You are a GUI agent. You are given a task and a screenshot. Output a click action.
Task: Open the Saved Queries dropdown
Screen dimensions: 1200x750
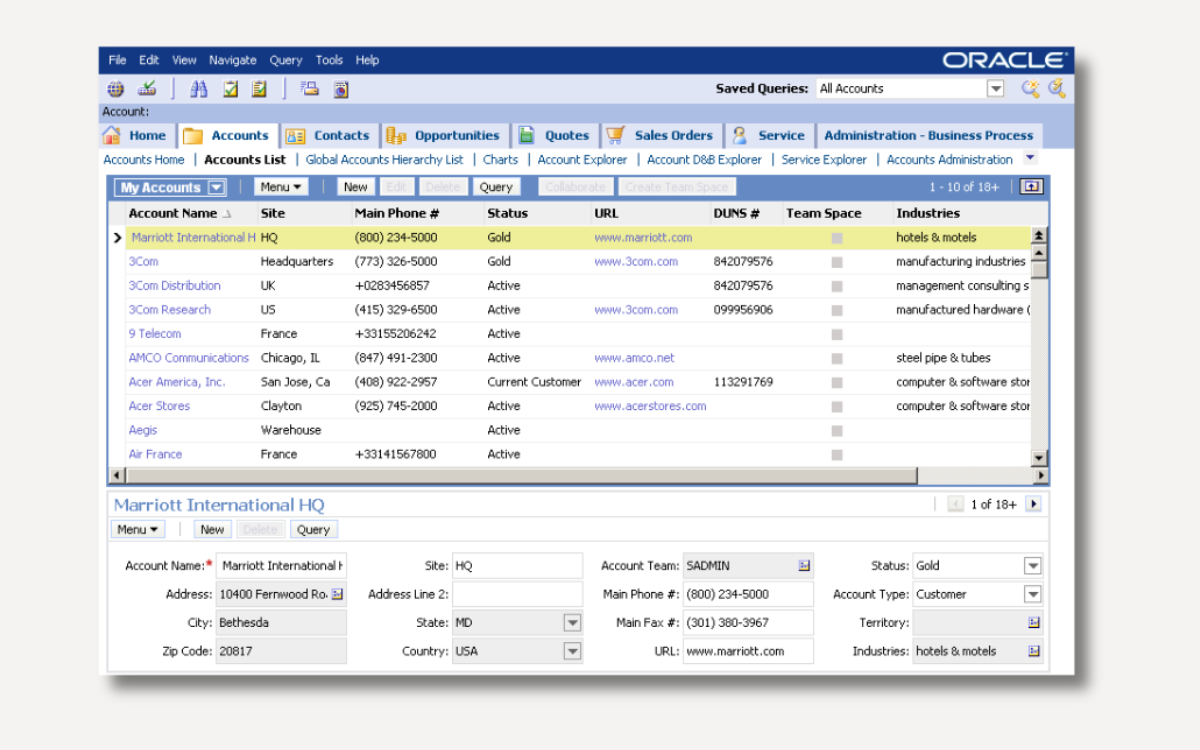pos(995,88)
